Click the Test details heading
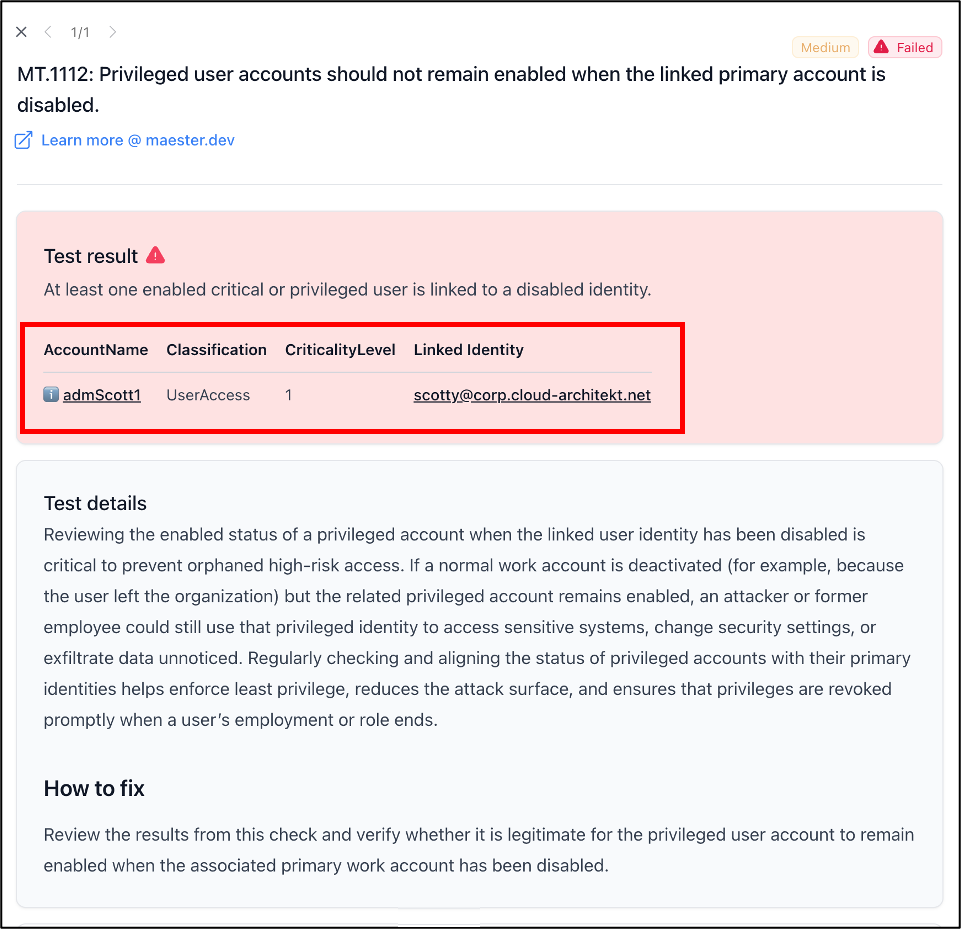This screenshot has width=962, height=930. 95,503
